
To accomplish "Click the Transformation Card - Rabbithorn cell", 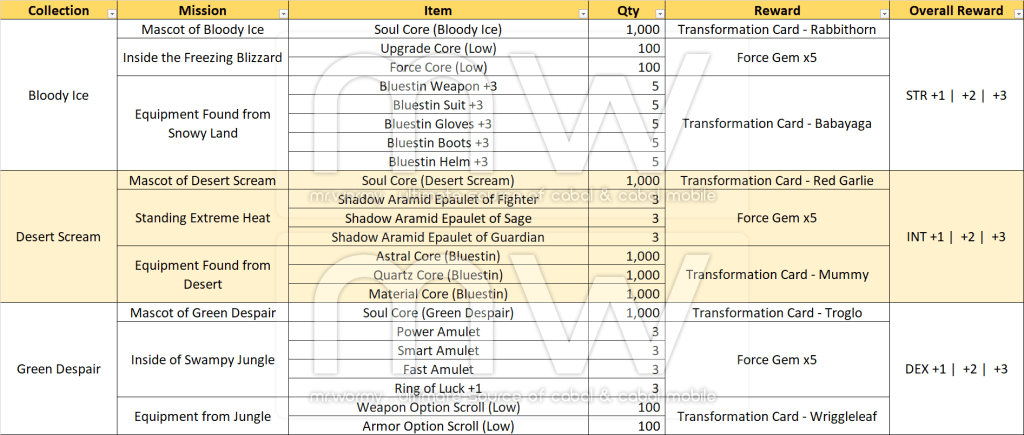I will (x=777, y=30).
